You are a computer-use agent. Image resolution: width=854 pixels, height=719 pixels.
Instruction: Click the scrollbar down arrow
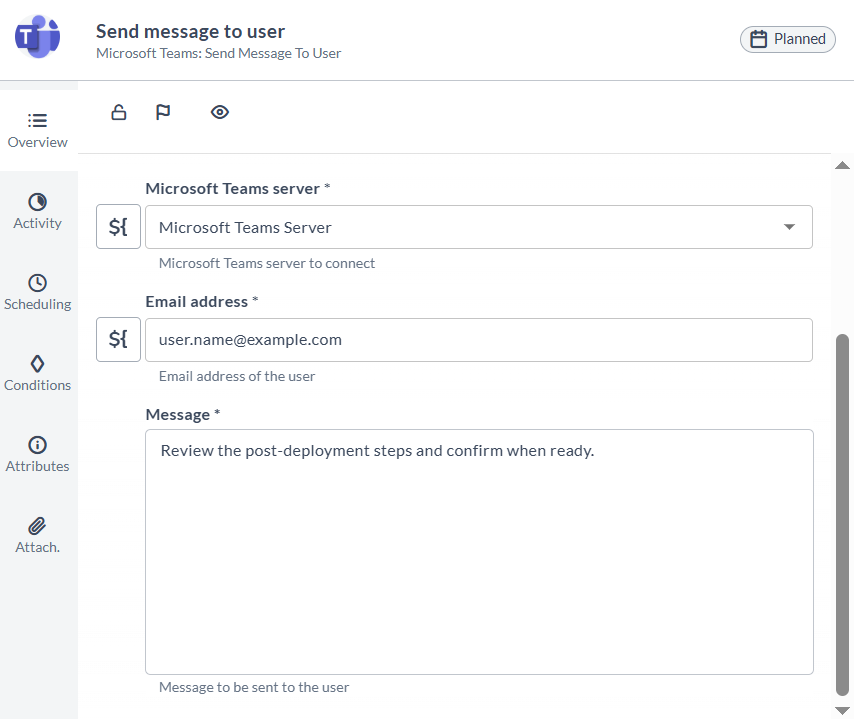click(842, 710)
